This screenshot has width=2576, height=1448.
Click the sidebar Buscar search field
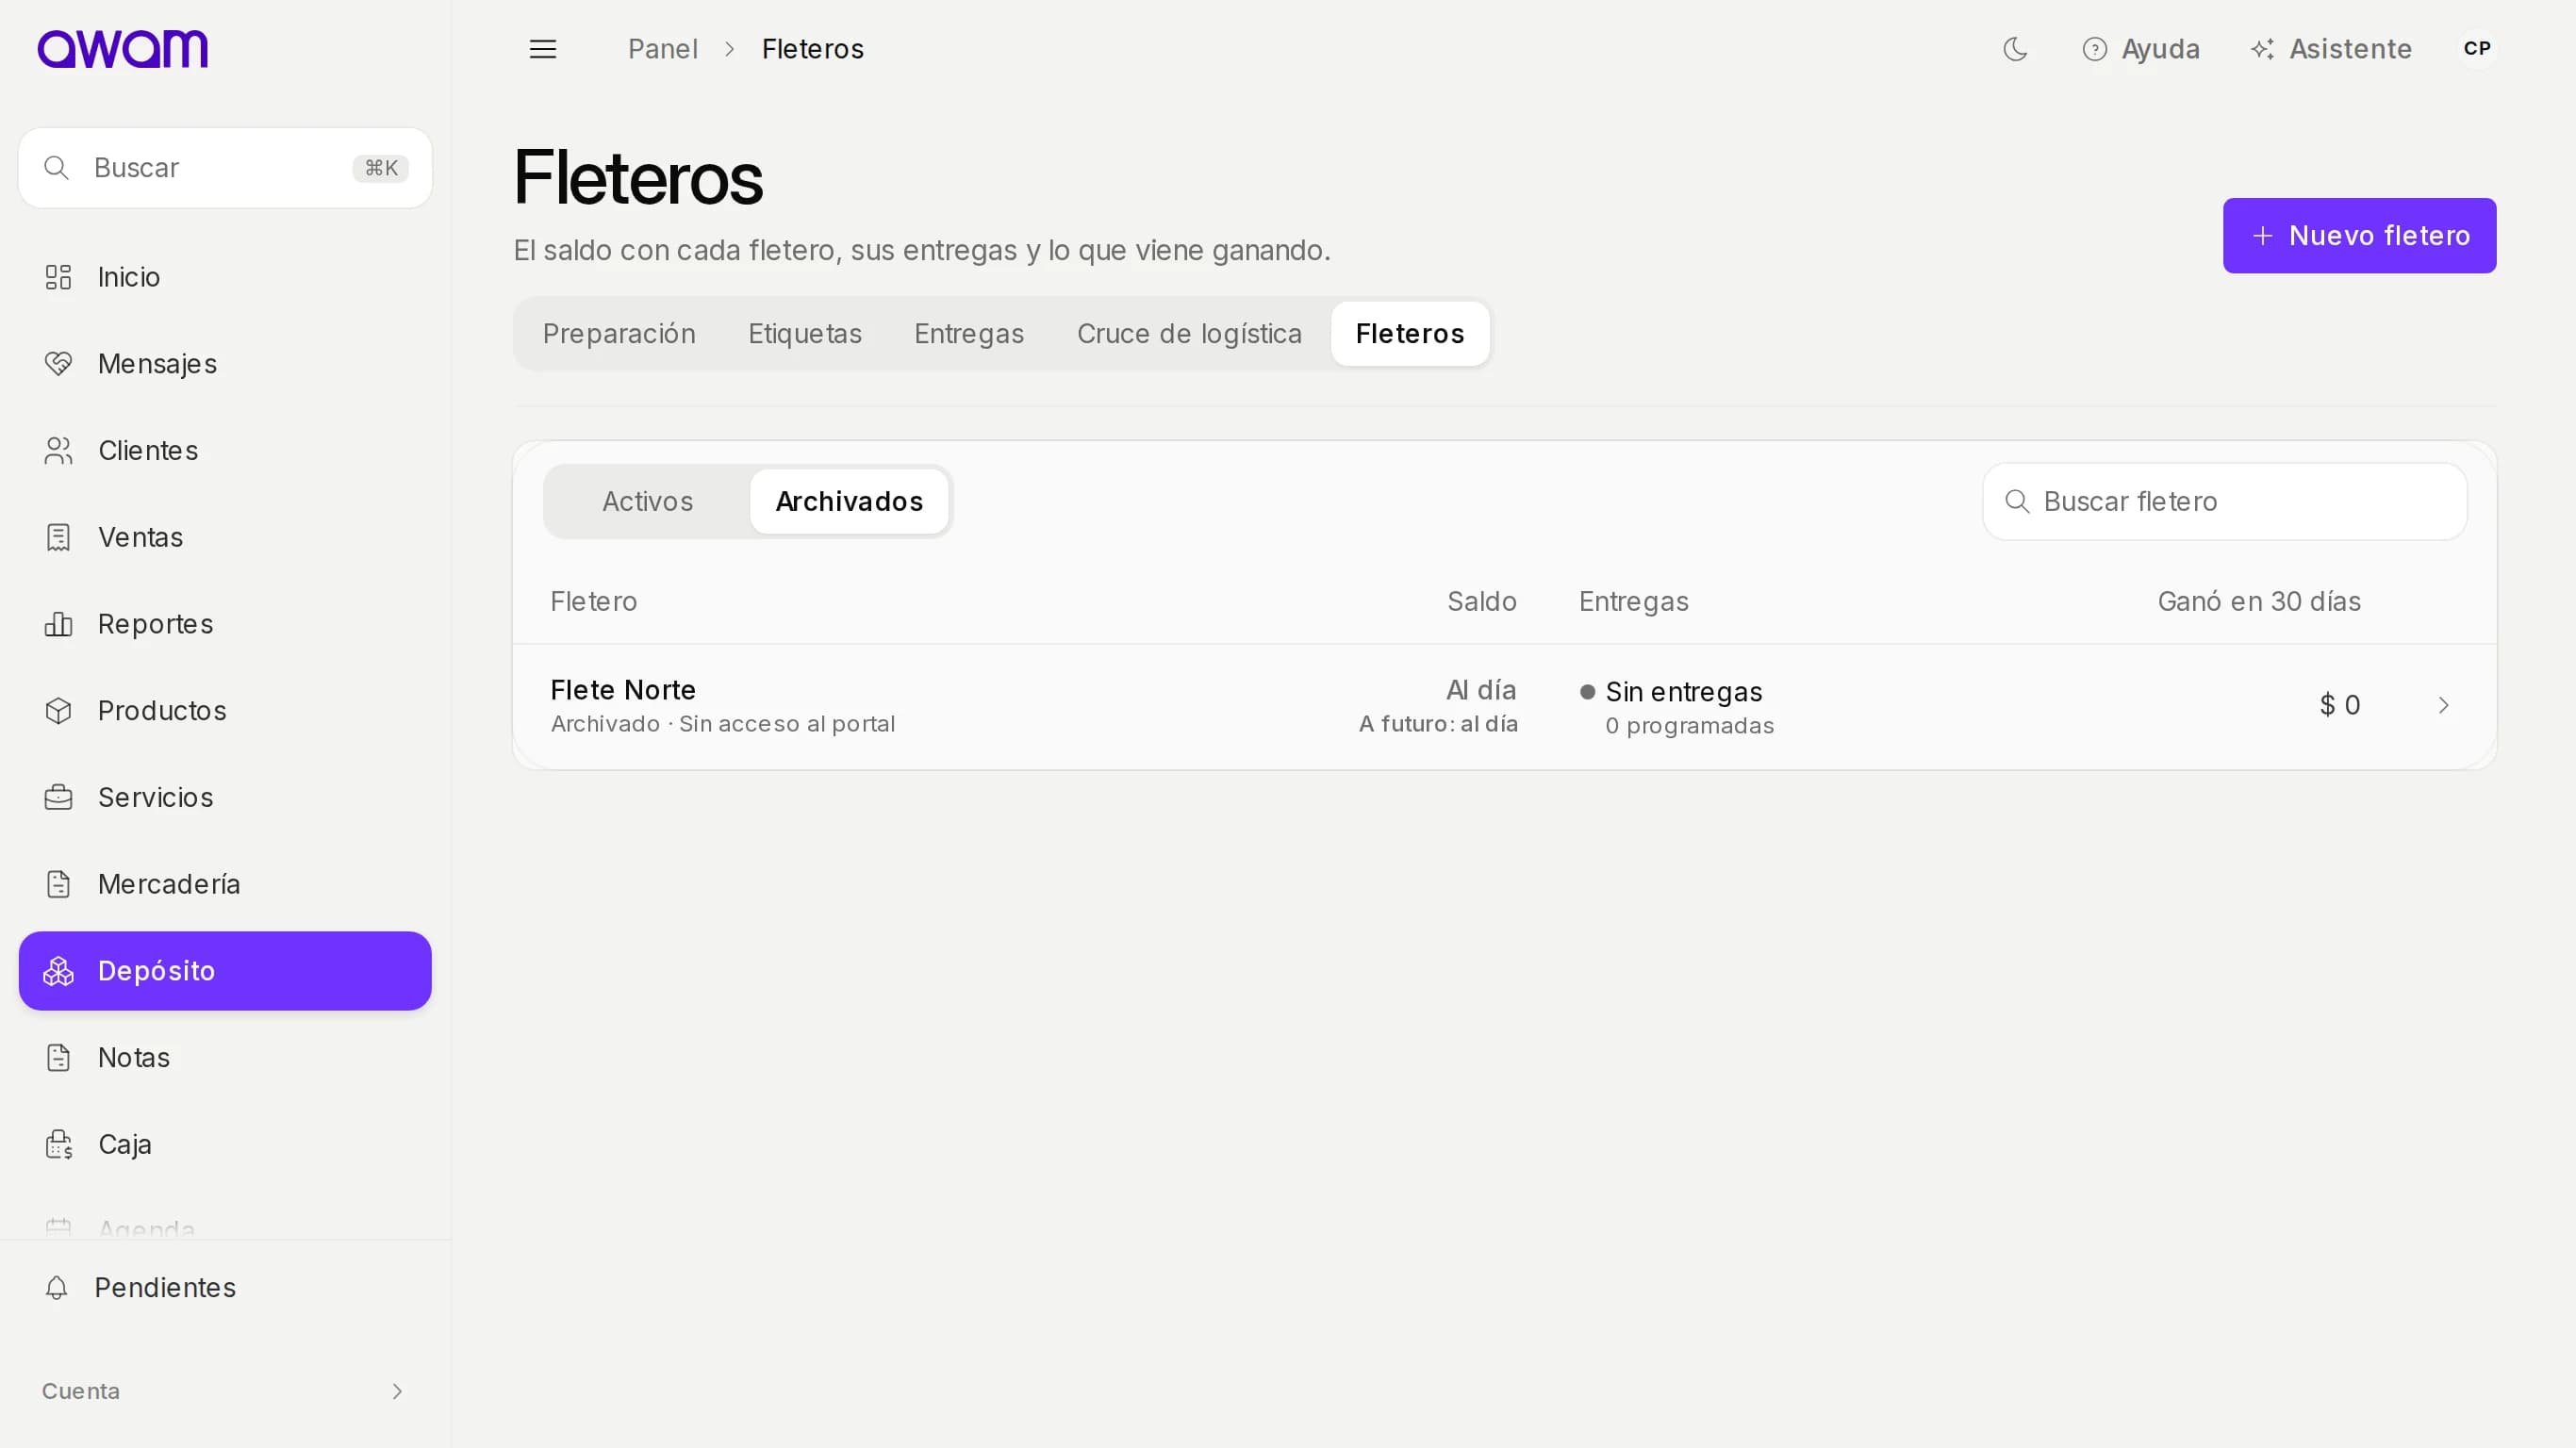coord(225,168)
